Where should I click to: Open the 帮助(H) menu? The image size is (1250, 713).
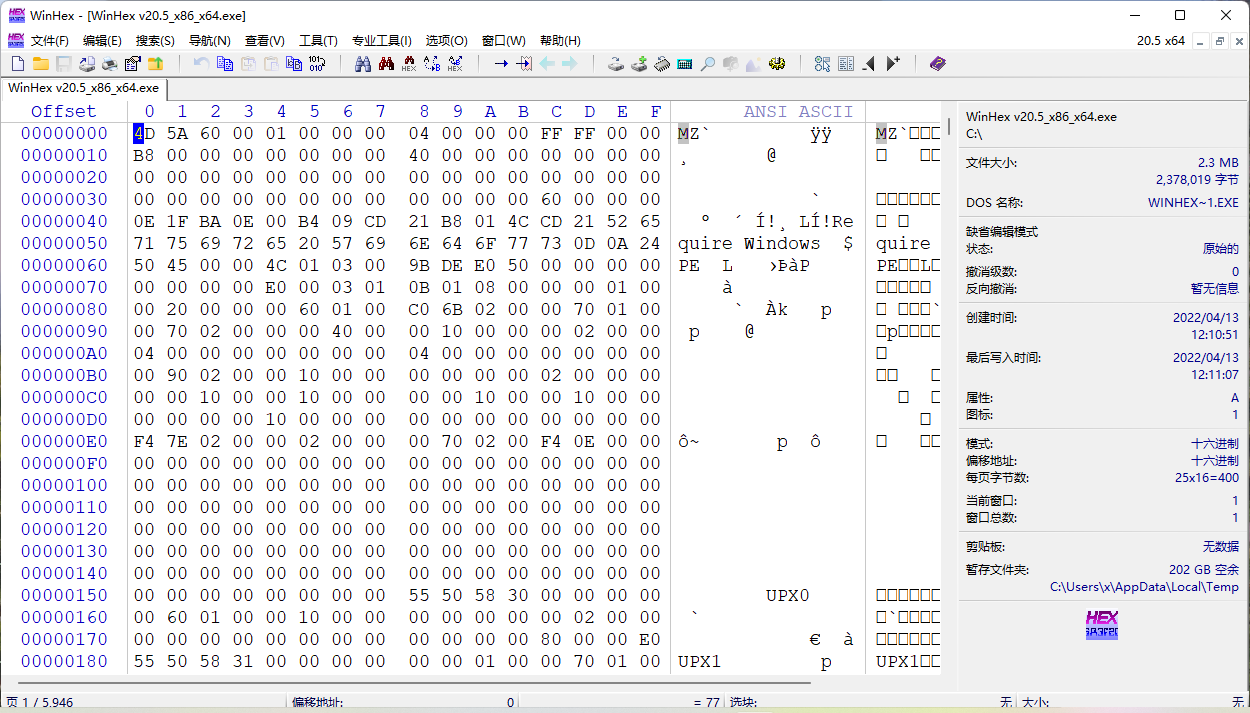pyautogui.click(x=560, y=41)
